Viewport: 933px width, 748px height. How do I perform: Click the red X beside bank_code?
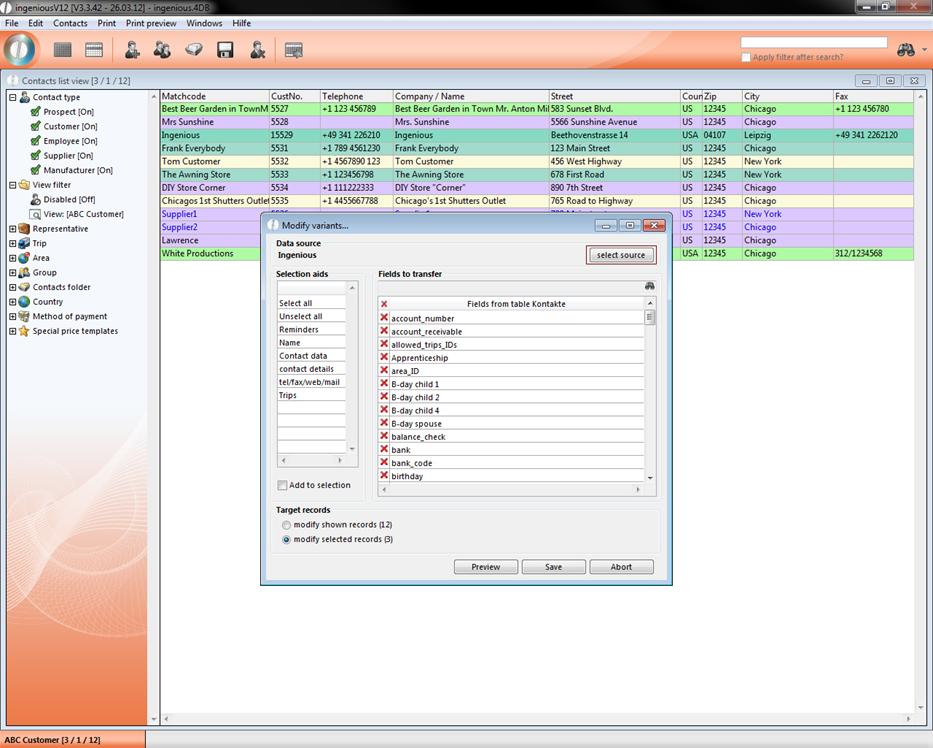384,463
